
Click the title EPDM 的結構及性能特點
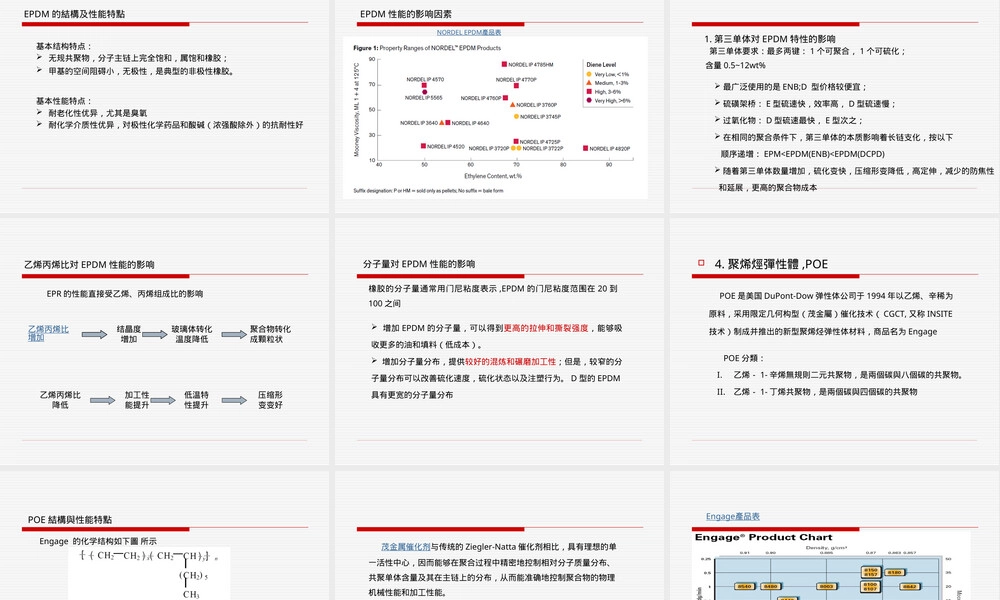tap(75, 14)
